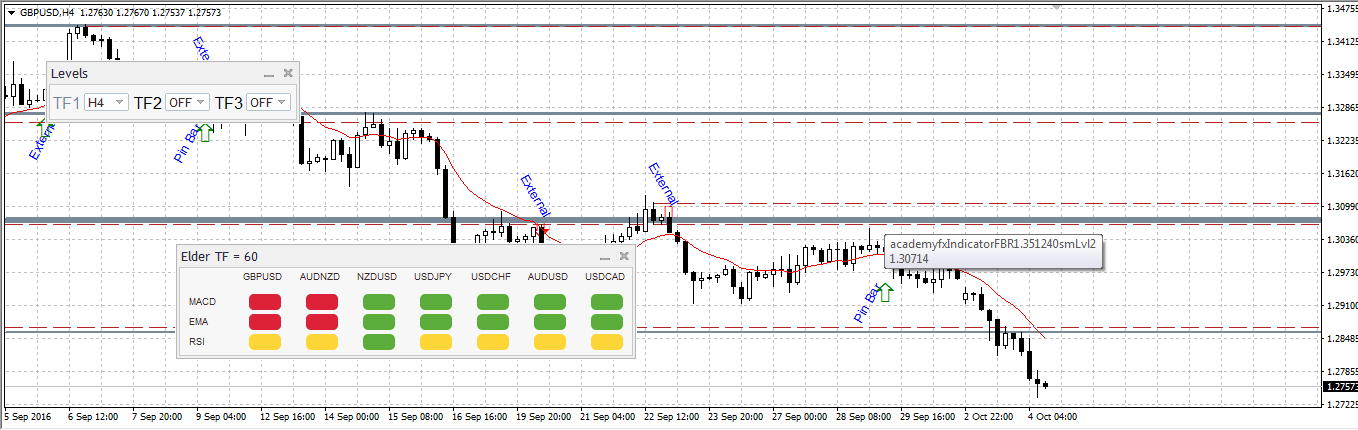Select USDJPY column header in Elder panel
1358x430 pixels.
(x=434, y=276)
